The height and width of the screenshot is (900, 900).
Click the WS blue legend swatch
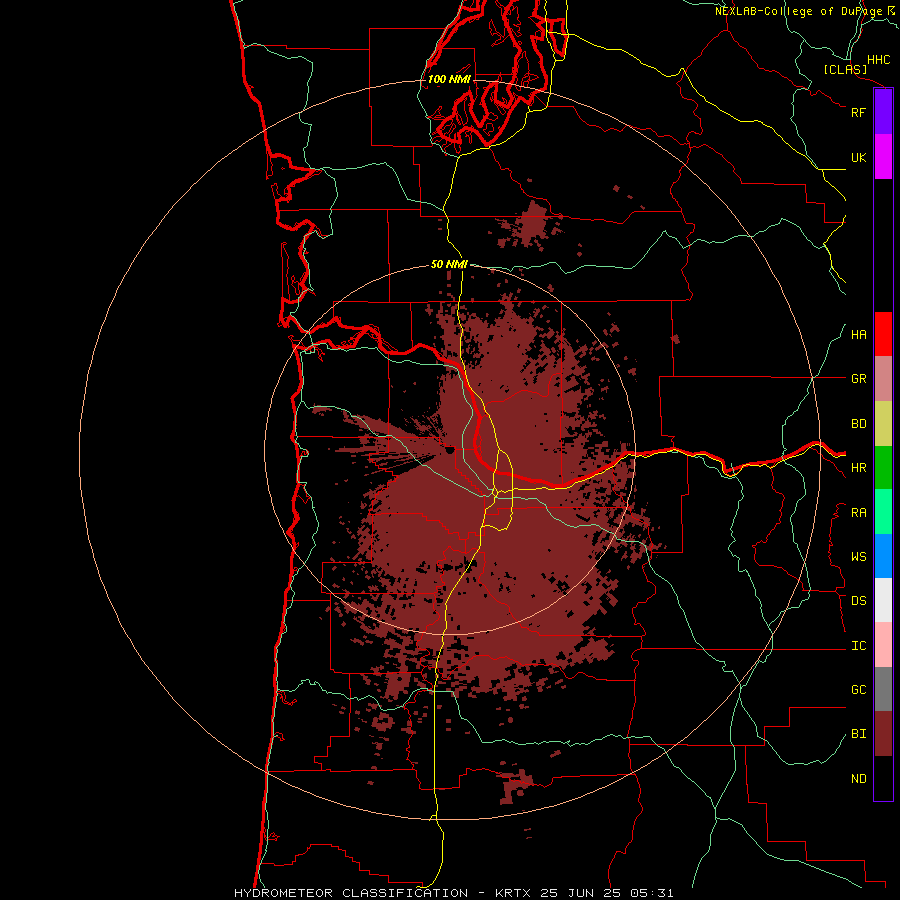click(883, 556)
